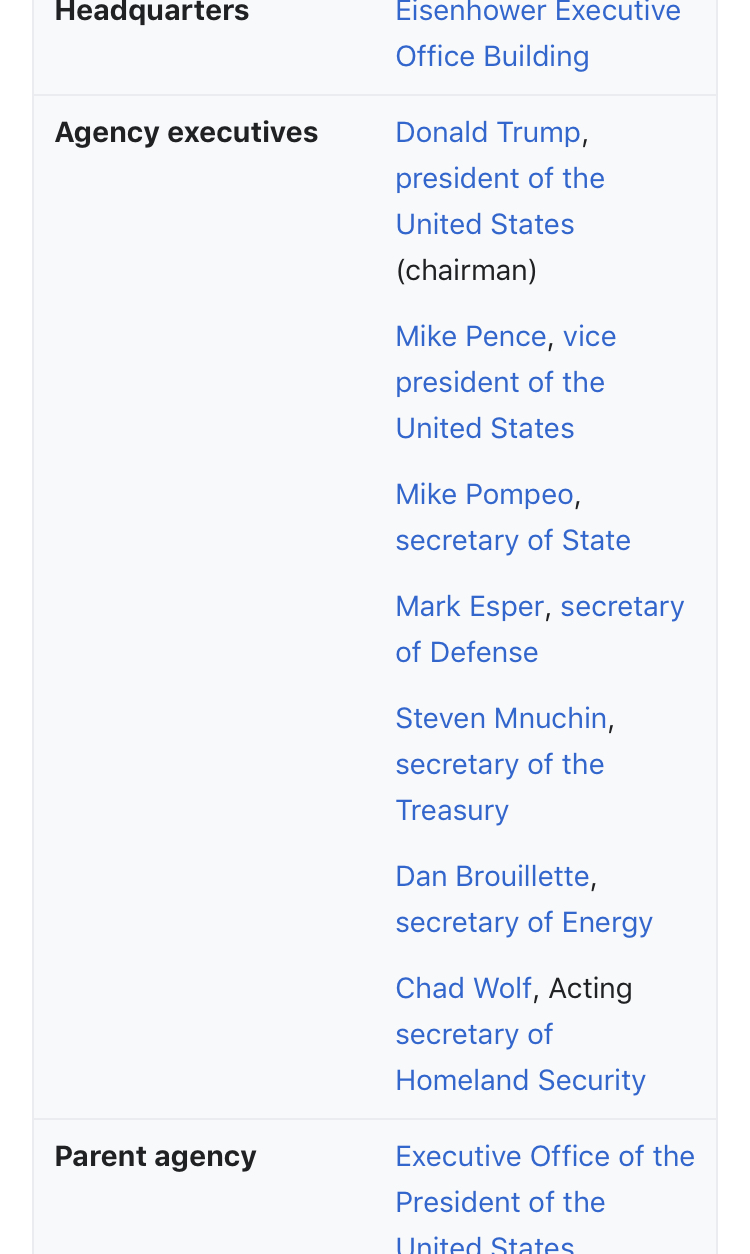Open the Donald Trump article link

pyautogui.click(x=487, y=133)
